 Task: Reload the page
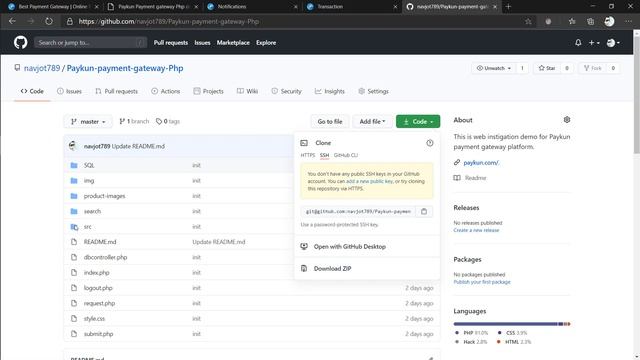49,21
